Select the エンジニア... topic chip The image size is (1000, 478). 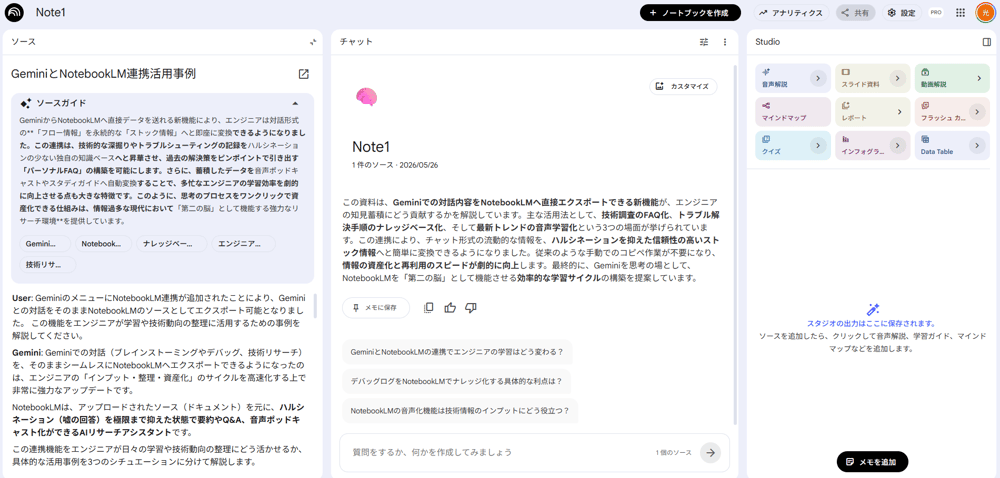coord(243,243)
